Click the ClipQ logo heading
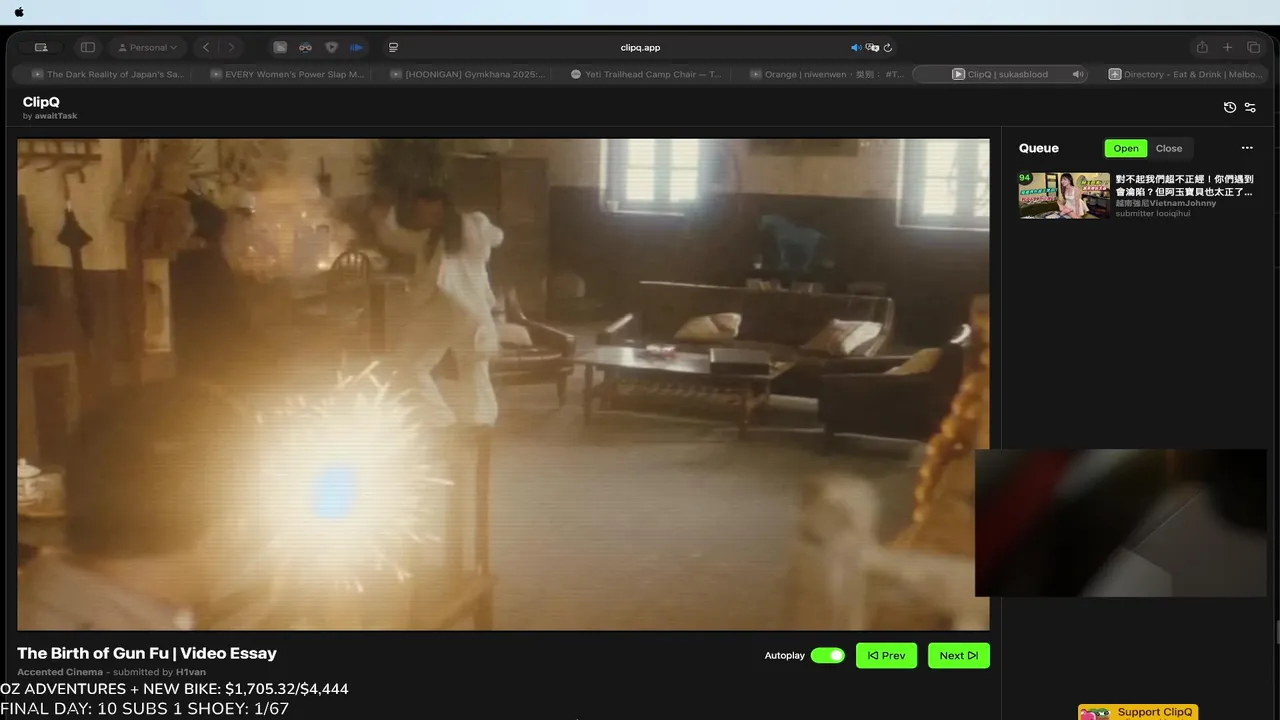The image size is (1280, 720). 41,102
